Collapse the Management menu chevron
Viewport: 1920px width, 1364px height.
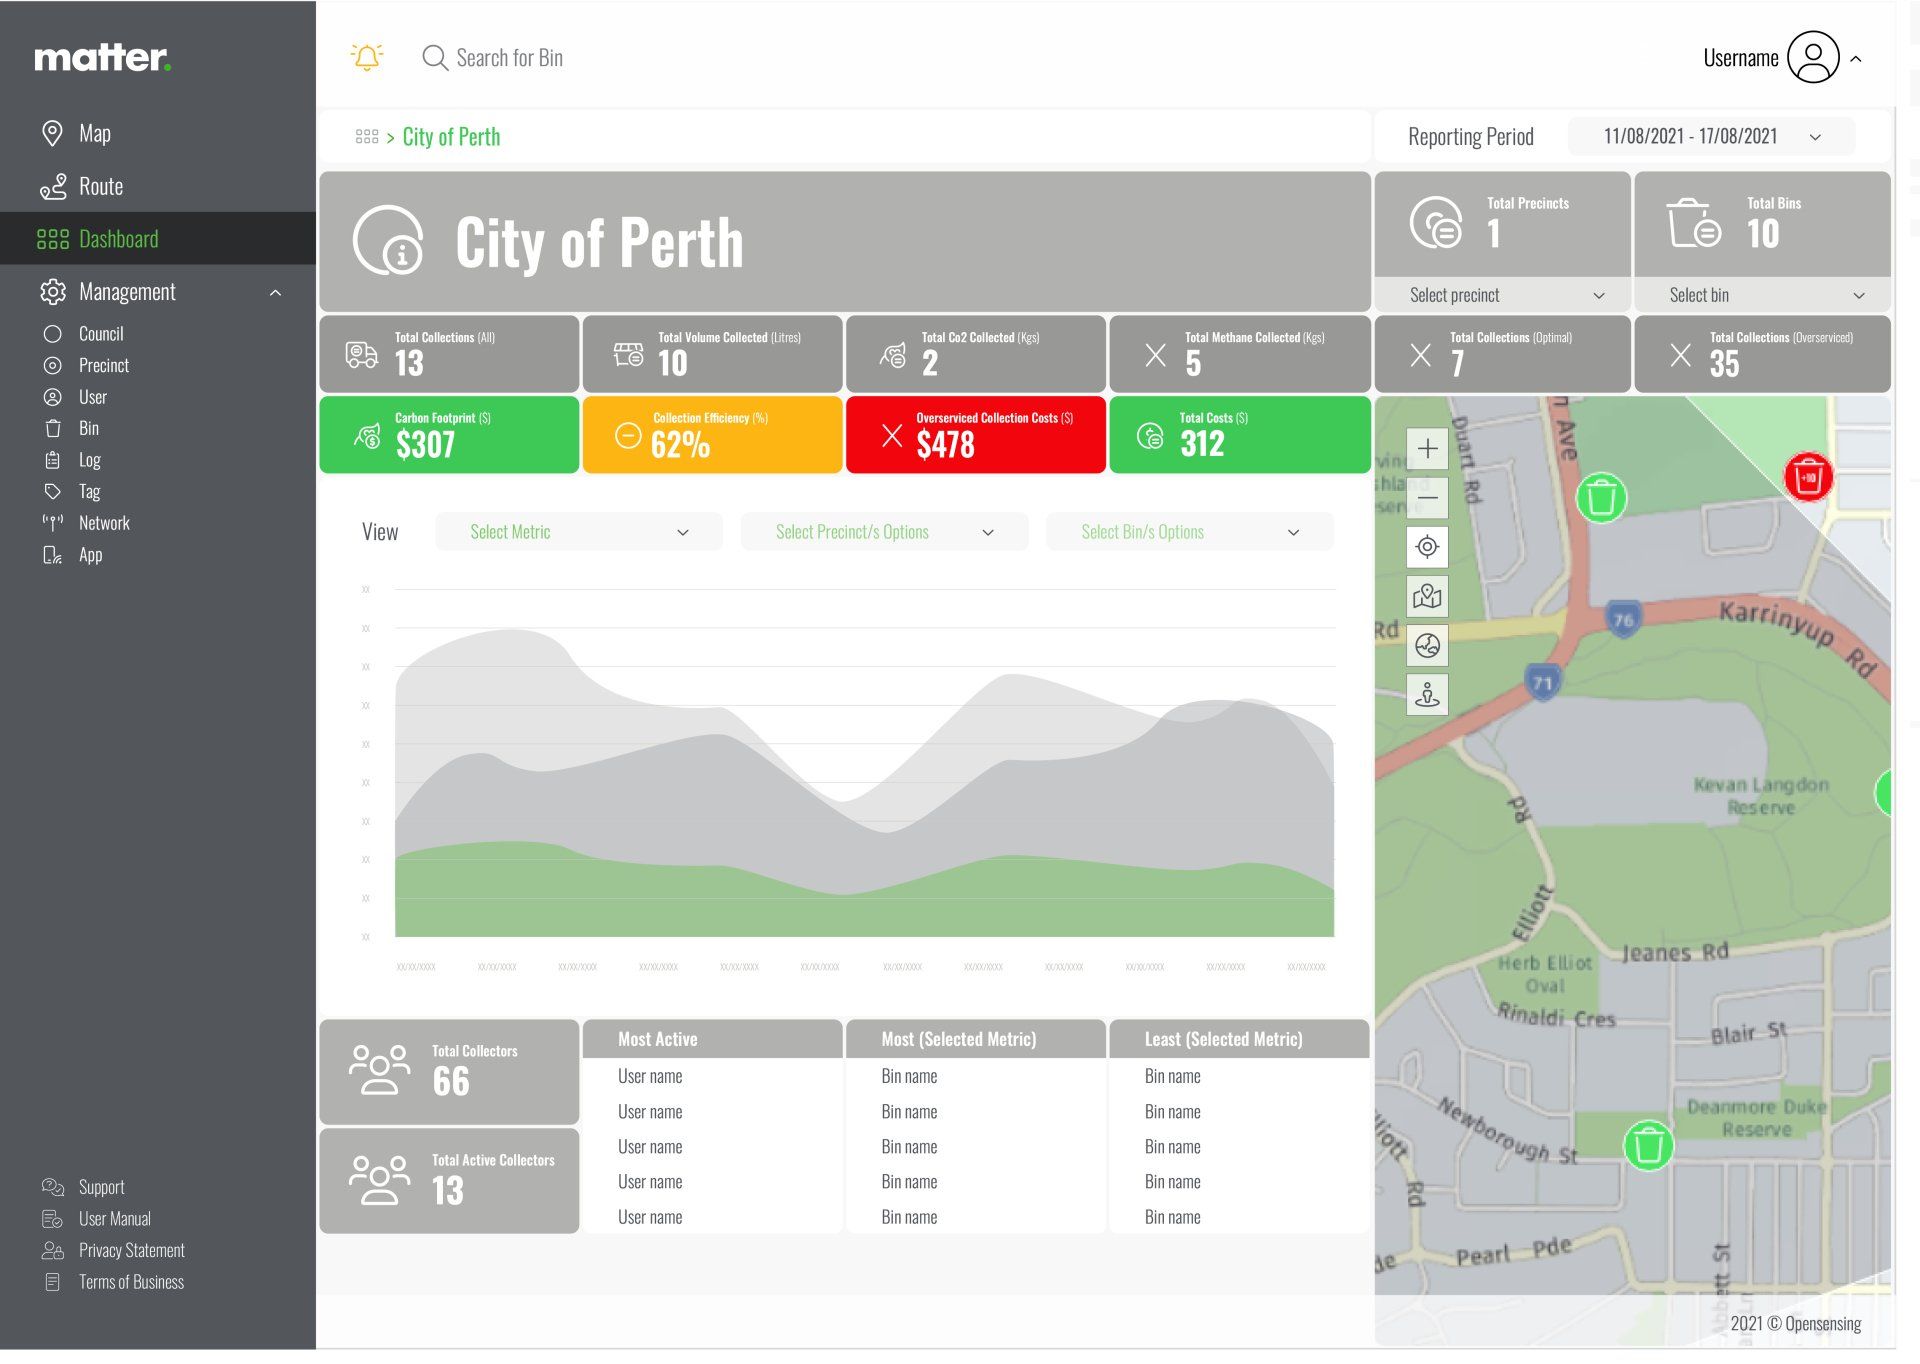click(275, 293)
